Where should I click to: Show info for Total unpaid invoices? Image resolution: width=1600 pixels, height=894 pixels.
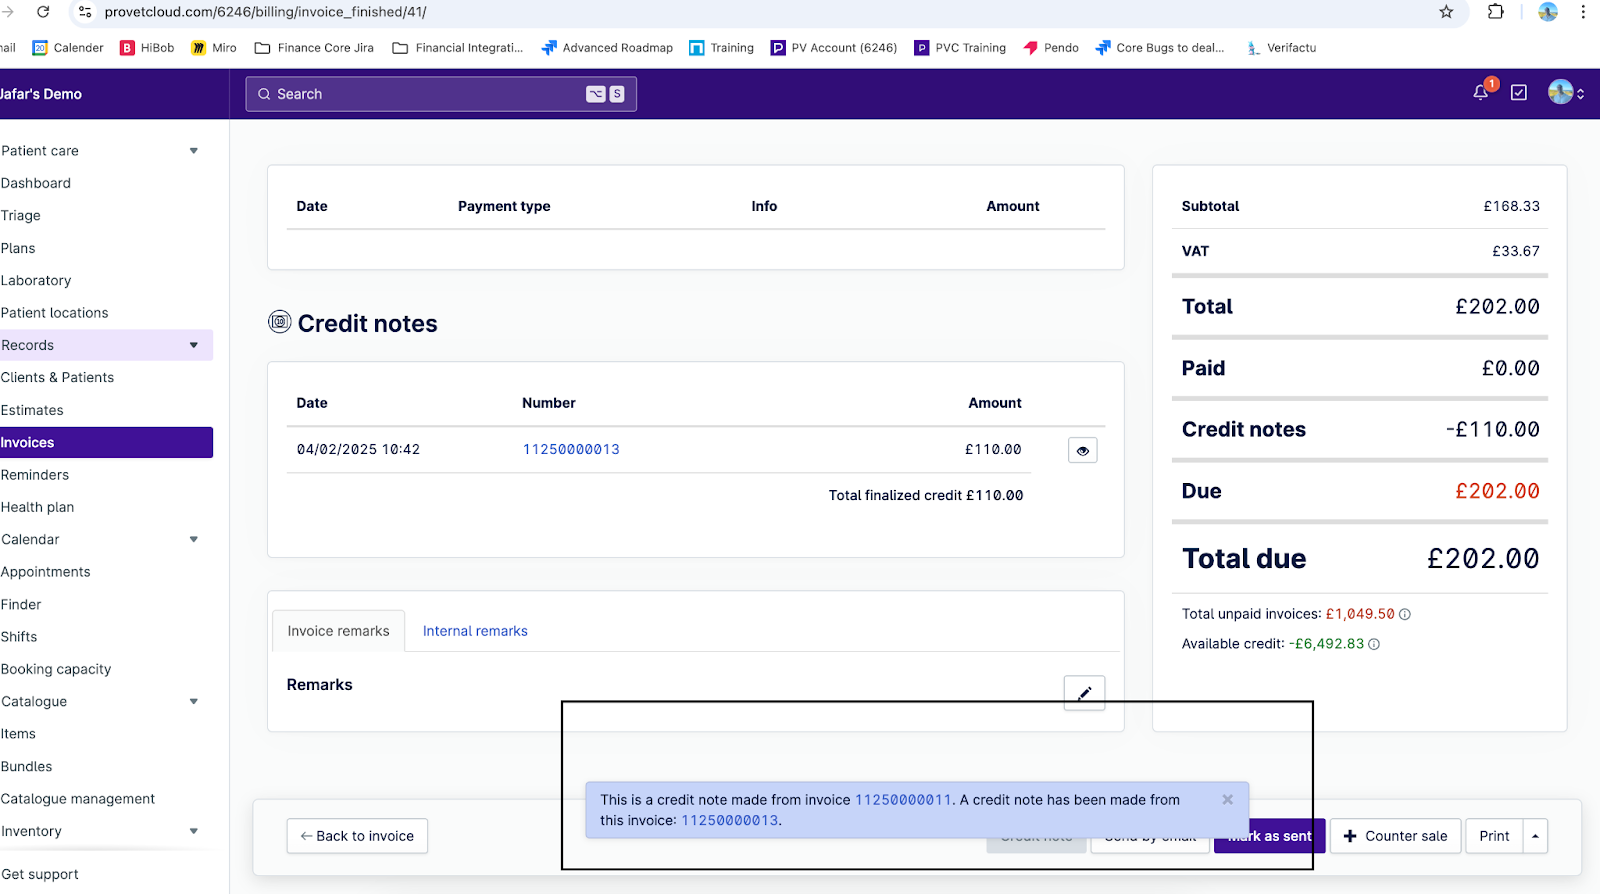[x=1405, y=614]
